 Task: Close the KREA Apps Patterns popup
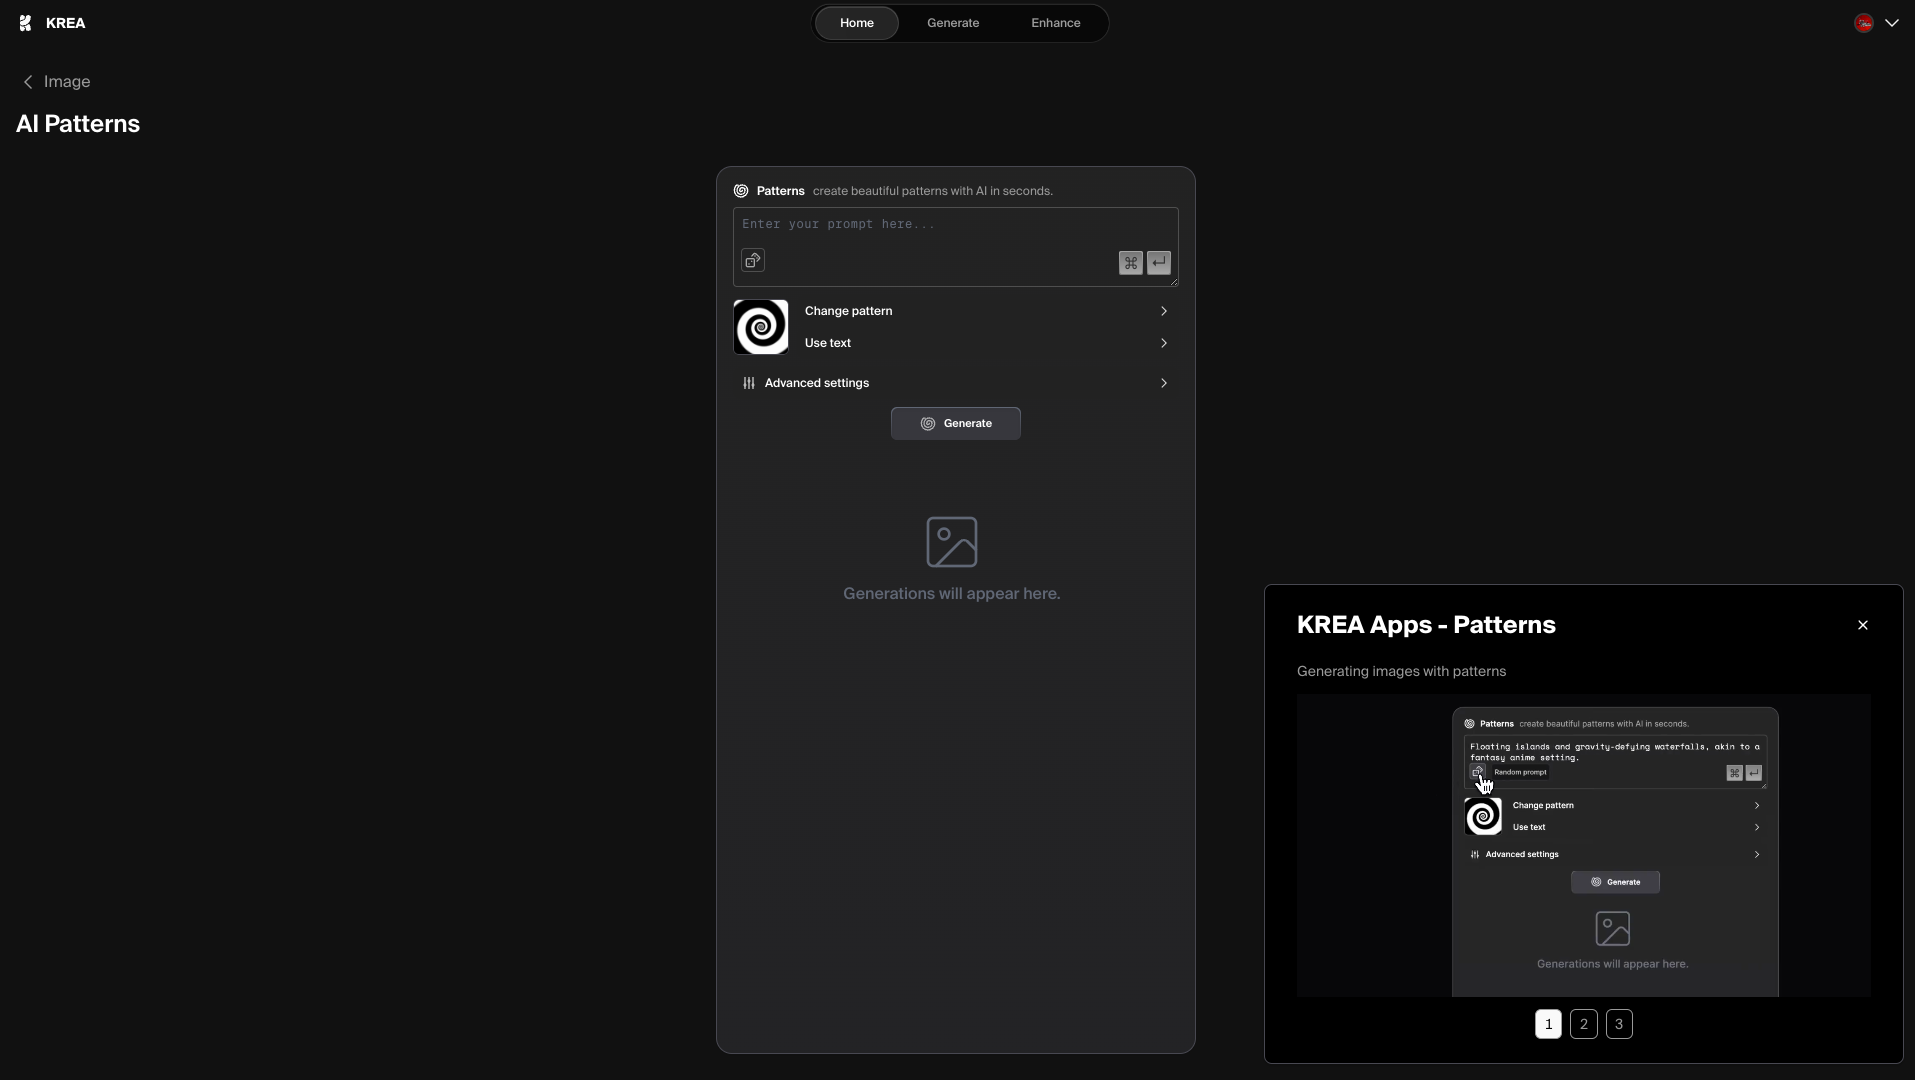tap(1862, 625)
